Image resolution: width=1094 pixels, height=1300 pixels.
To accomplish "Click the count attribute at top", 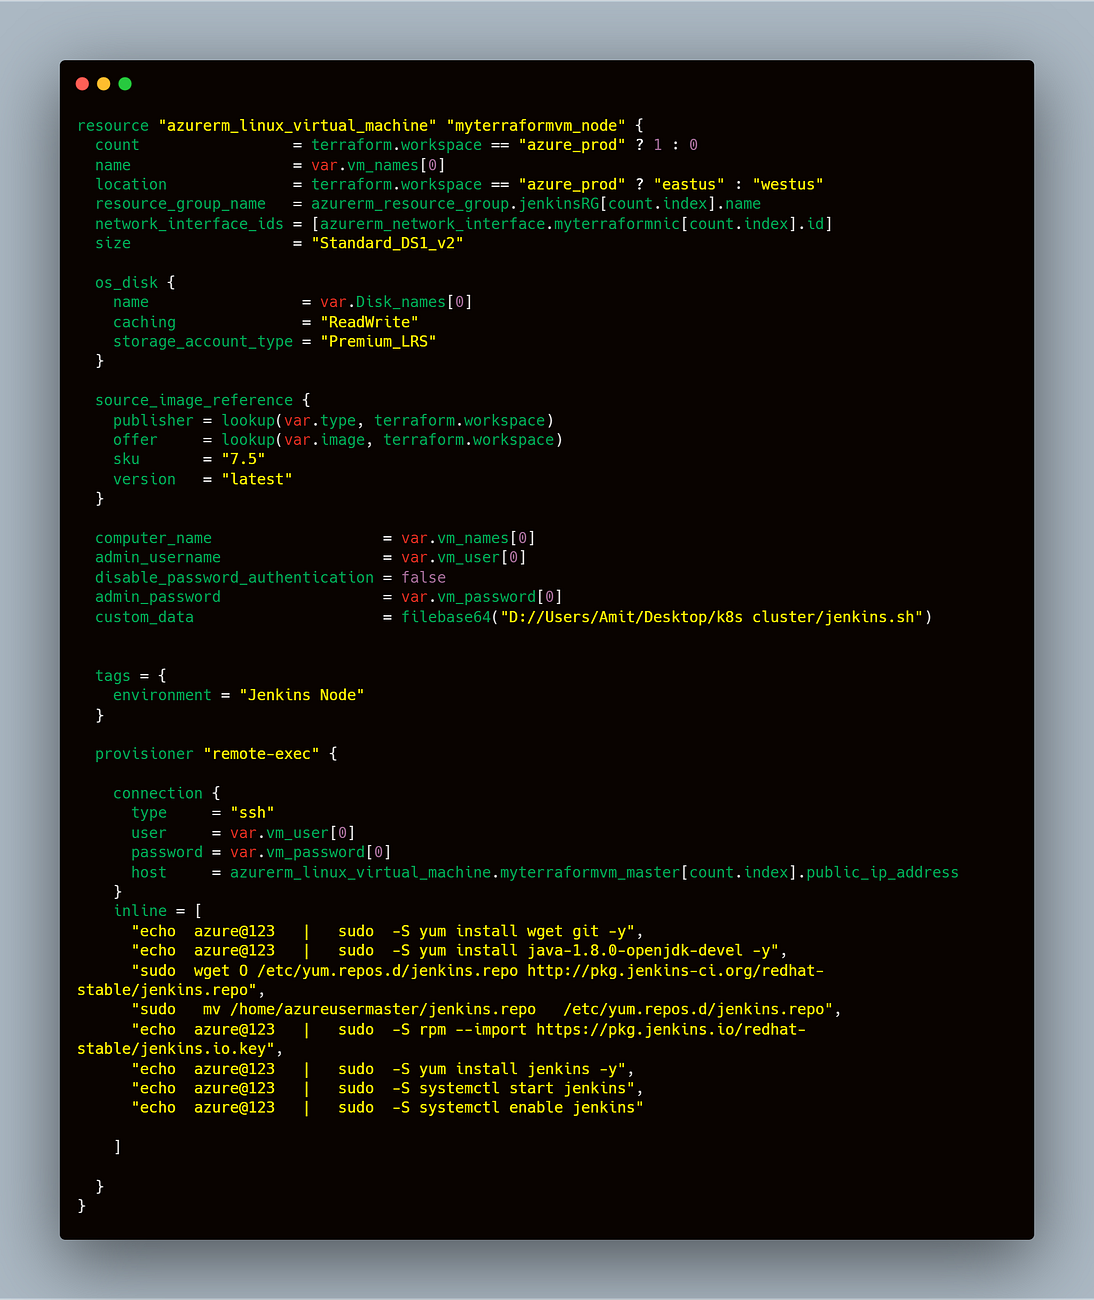I will [x=117, y=146].
